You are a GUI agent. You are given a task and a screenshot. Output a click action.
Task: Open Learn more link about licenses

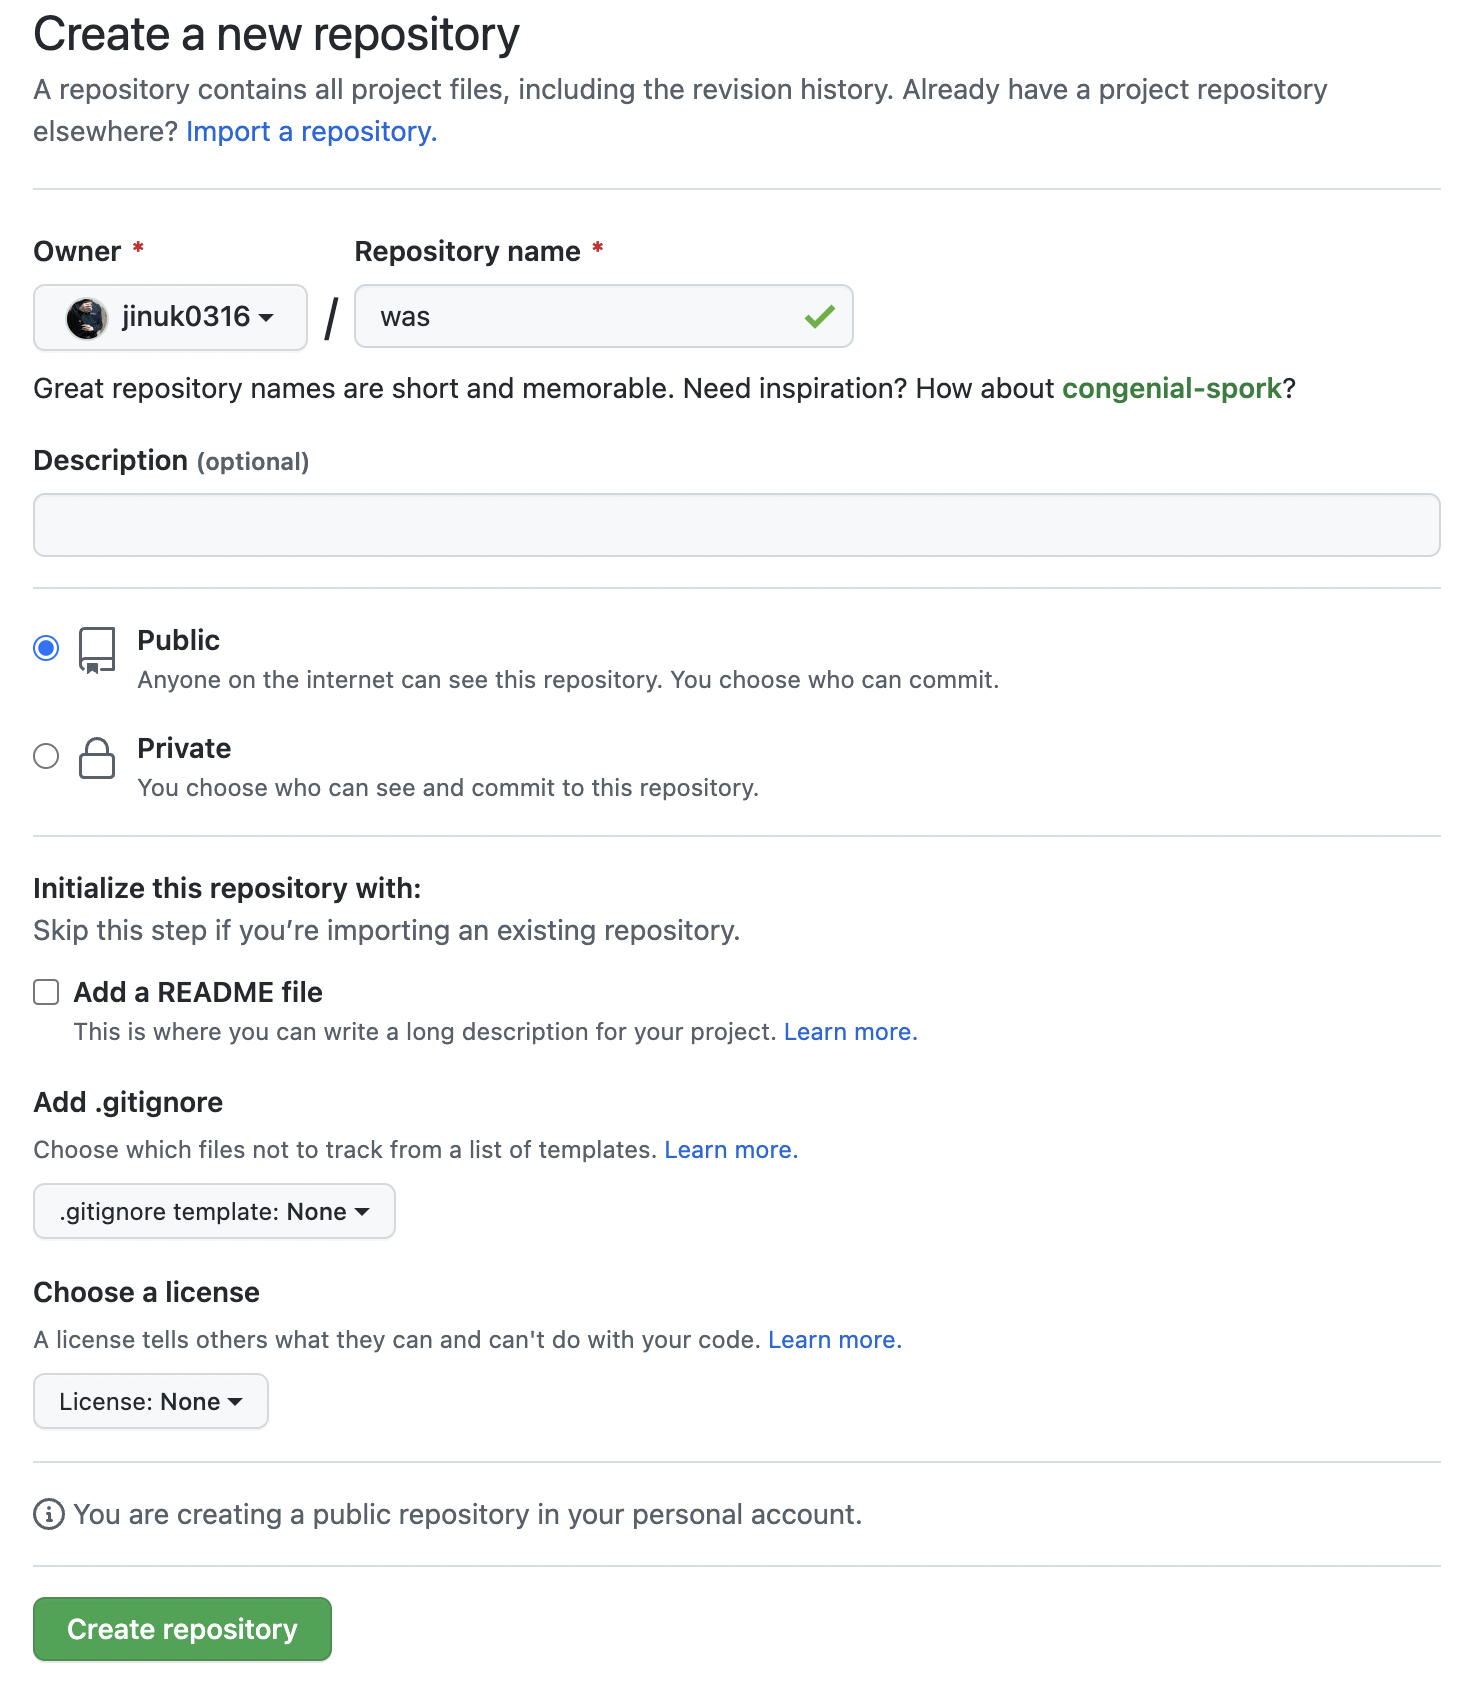click(x=834, y=1340)
